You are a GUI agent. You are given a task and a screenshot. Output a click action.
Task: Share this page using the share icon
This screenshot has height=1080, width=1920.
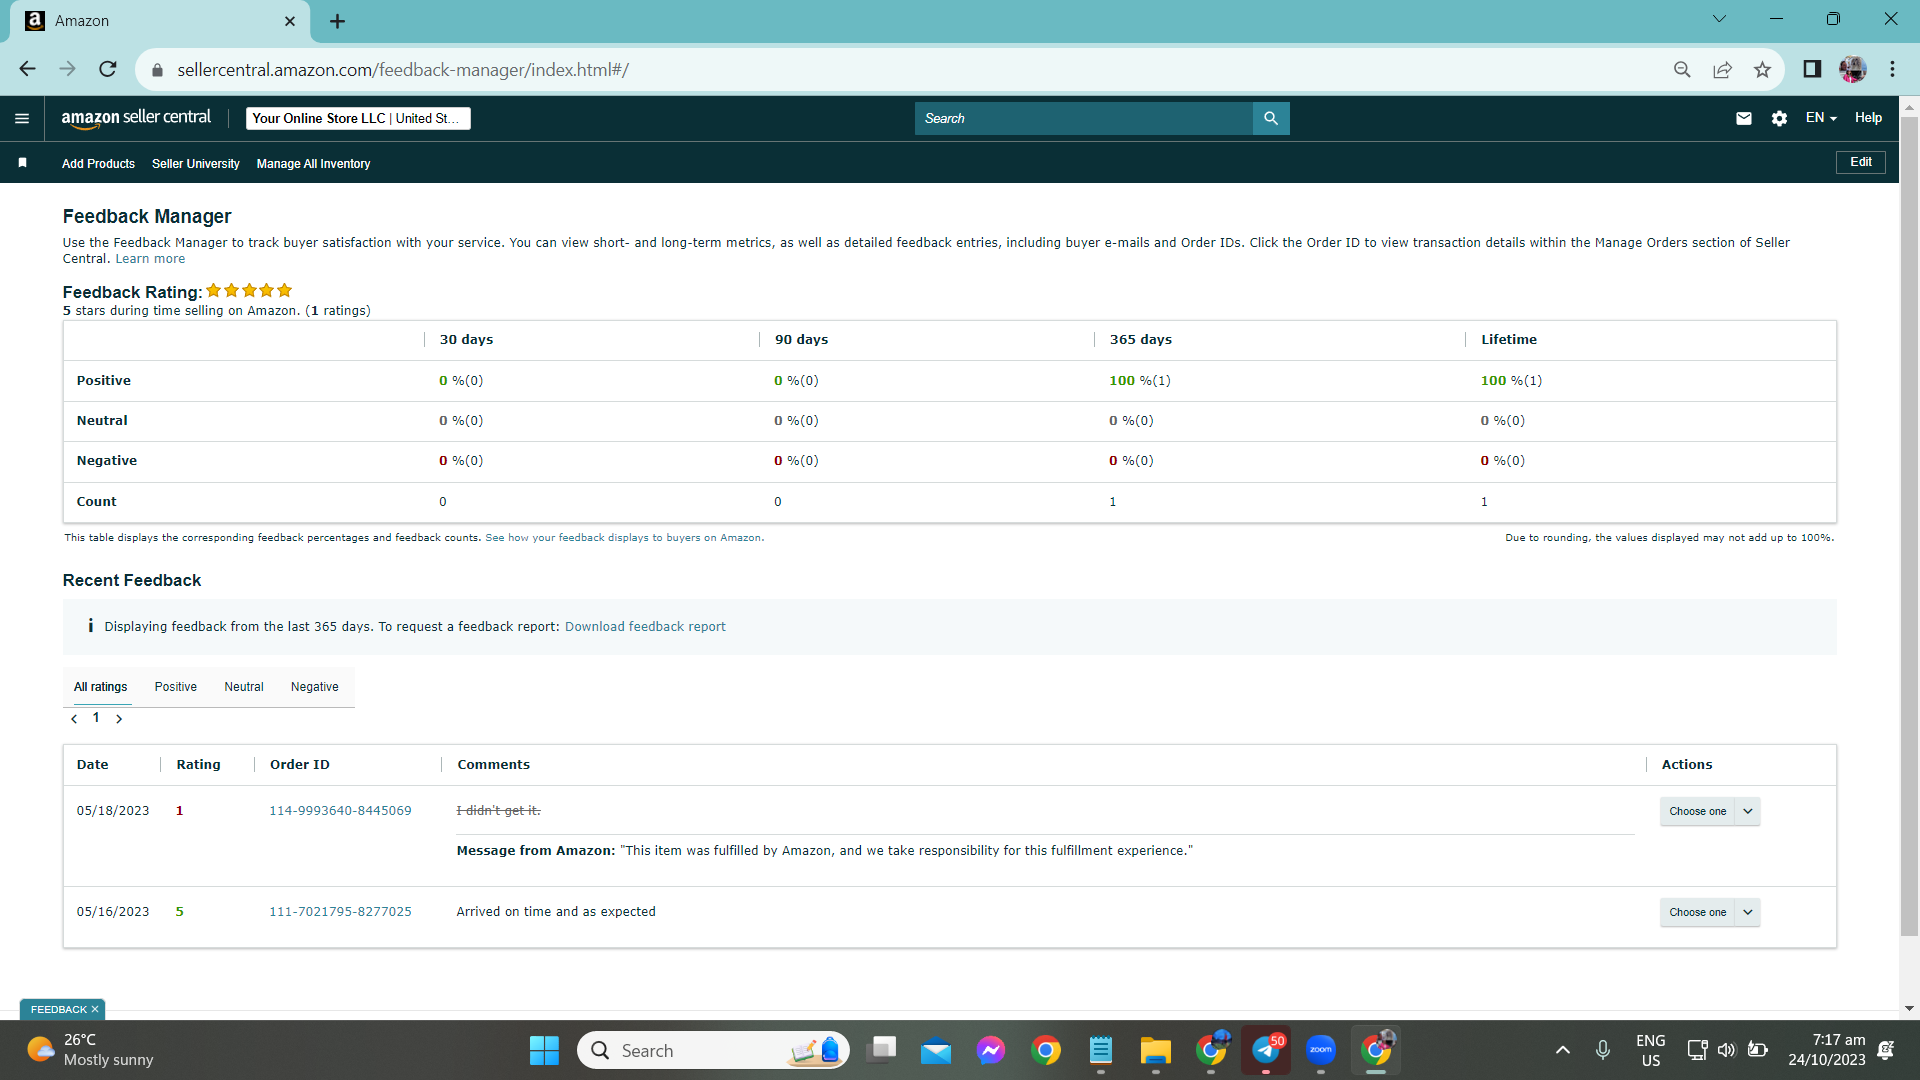1722,69
